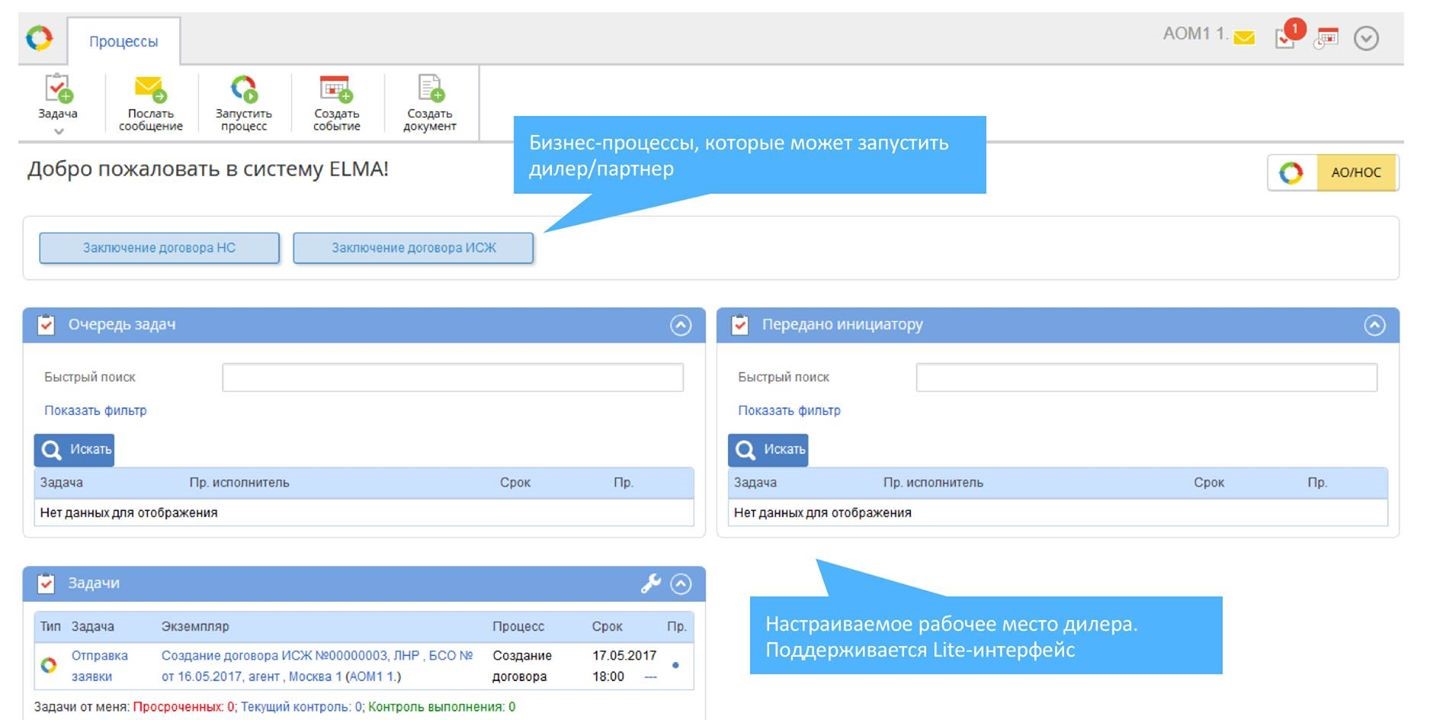The width and height of the screenshot is (1430, 720).
Task: Click the Послать сообщение envelope icon
Action: (x=150, y=91)
